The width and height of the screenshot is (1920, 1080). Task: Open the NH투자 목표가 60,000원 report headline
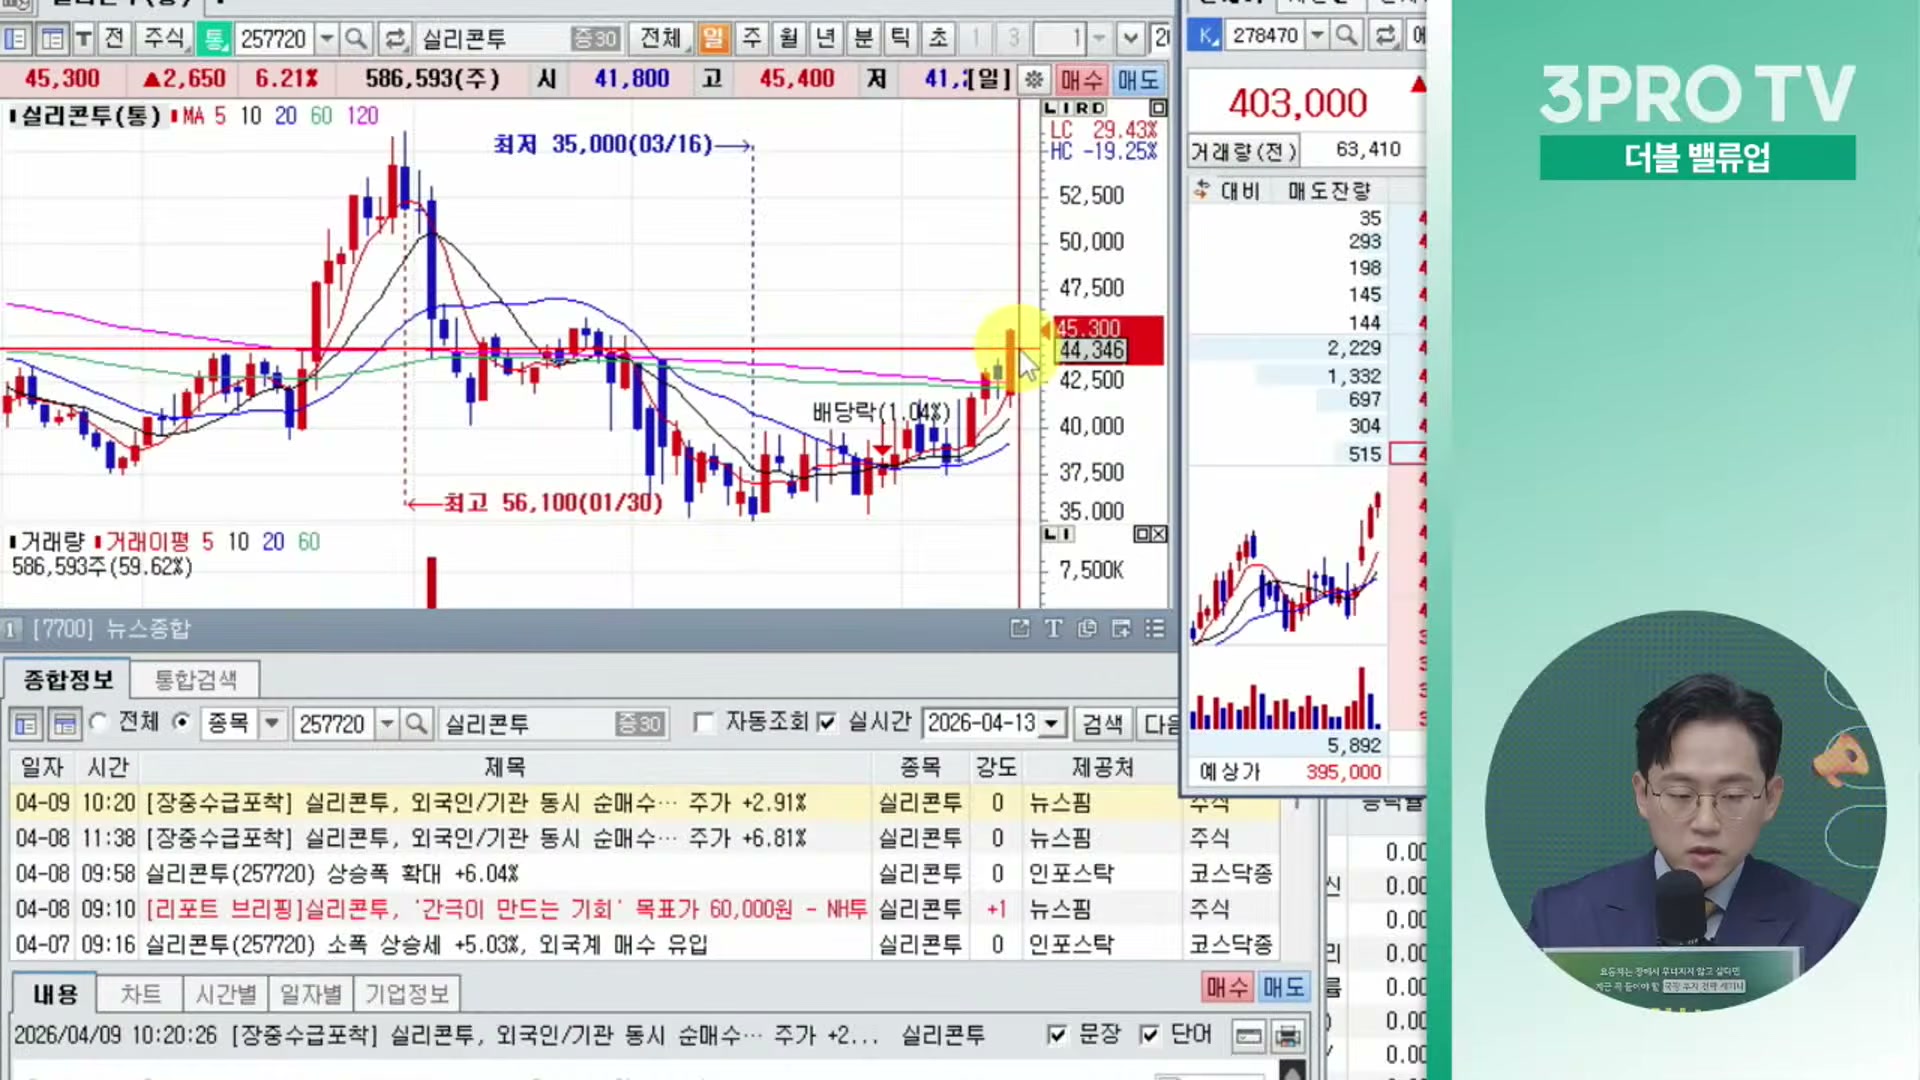point(506,909)
